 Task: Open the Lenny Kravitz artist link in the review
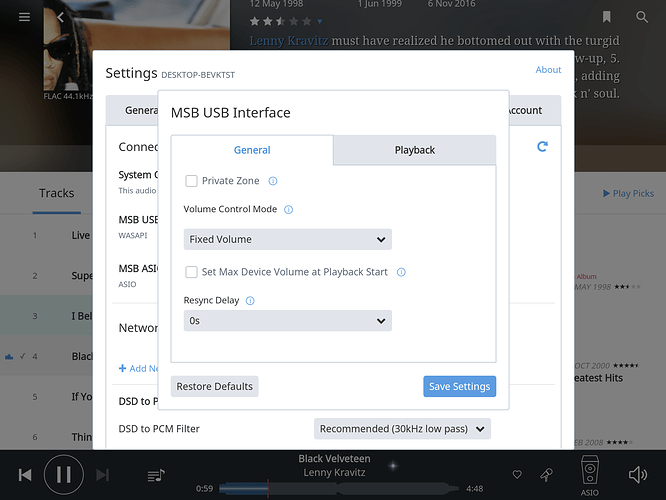288,41
